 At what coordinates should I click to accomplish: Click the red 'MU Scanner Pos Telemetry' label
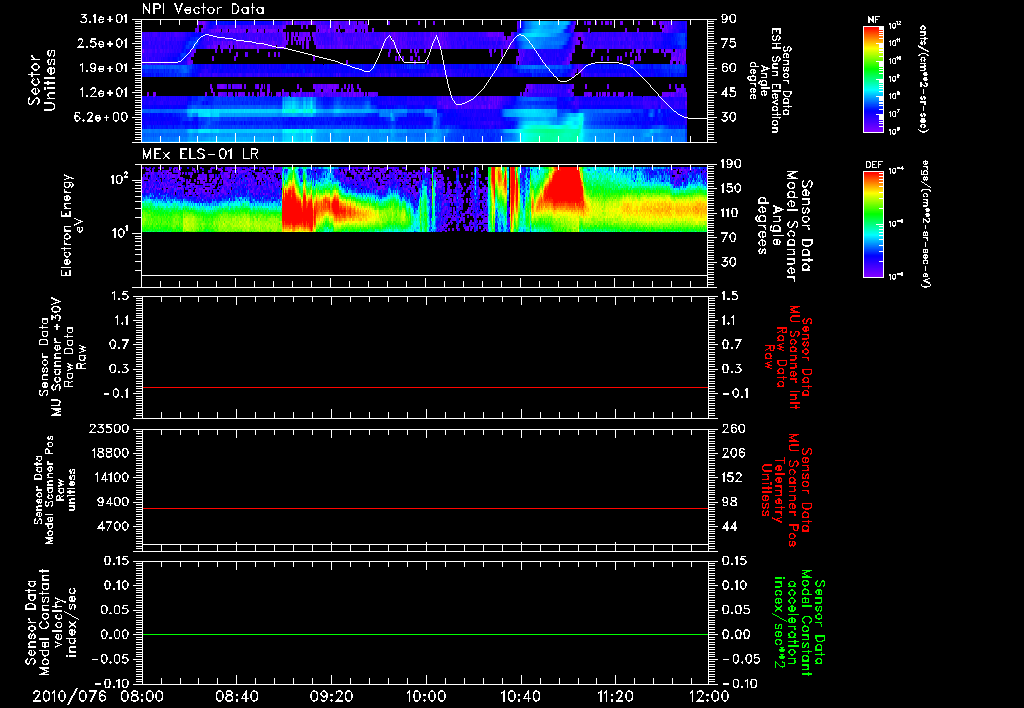click(x=786, y=490)
